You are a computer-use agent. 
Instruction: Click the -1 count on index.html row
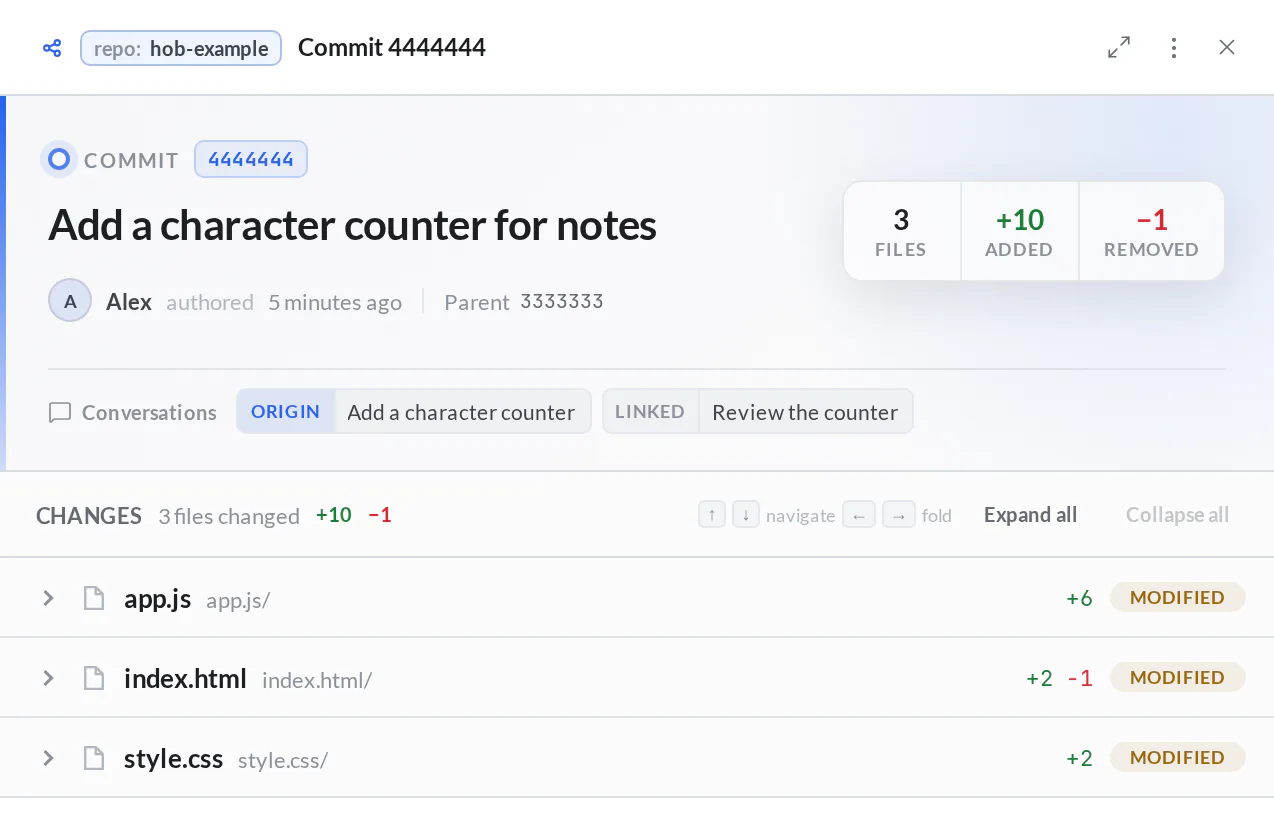click(x=1080, y=678)
